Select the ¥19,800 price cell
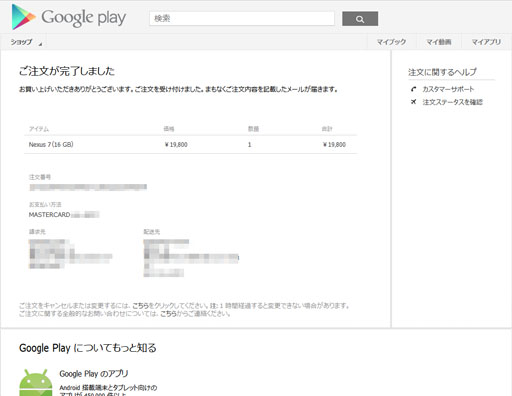The height and width of the screenshot is (396, 512). click(176, 145)
